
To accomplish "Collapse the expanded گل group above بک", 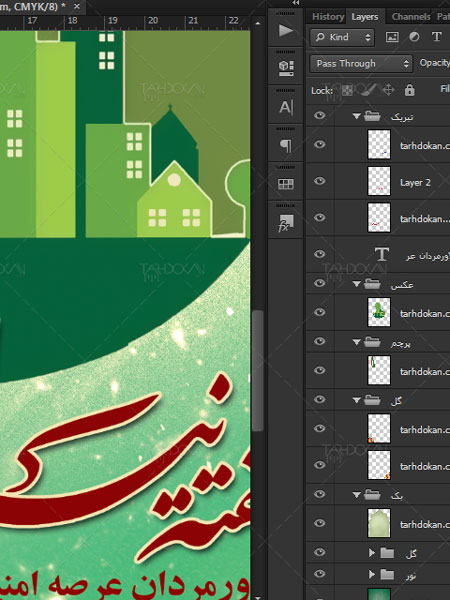I will coord(357,400).
